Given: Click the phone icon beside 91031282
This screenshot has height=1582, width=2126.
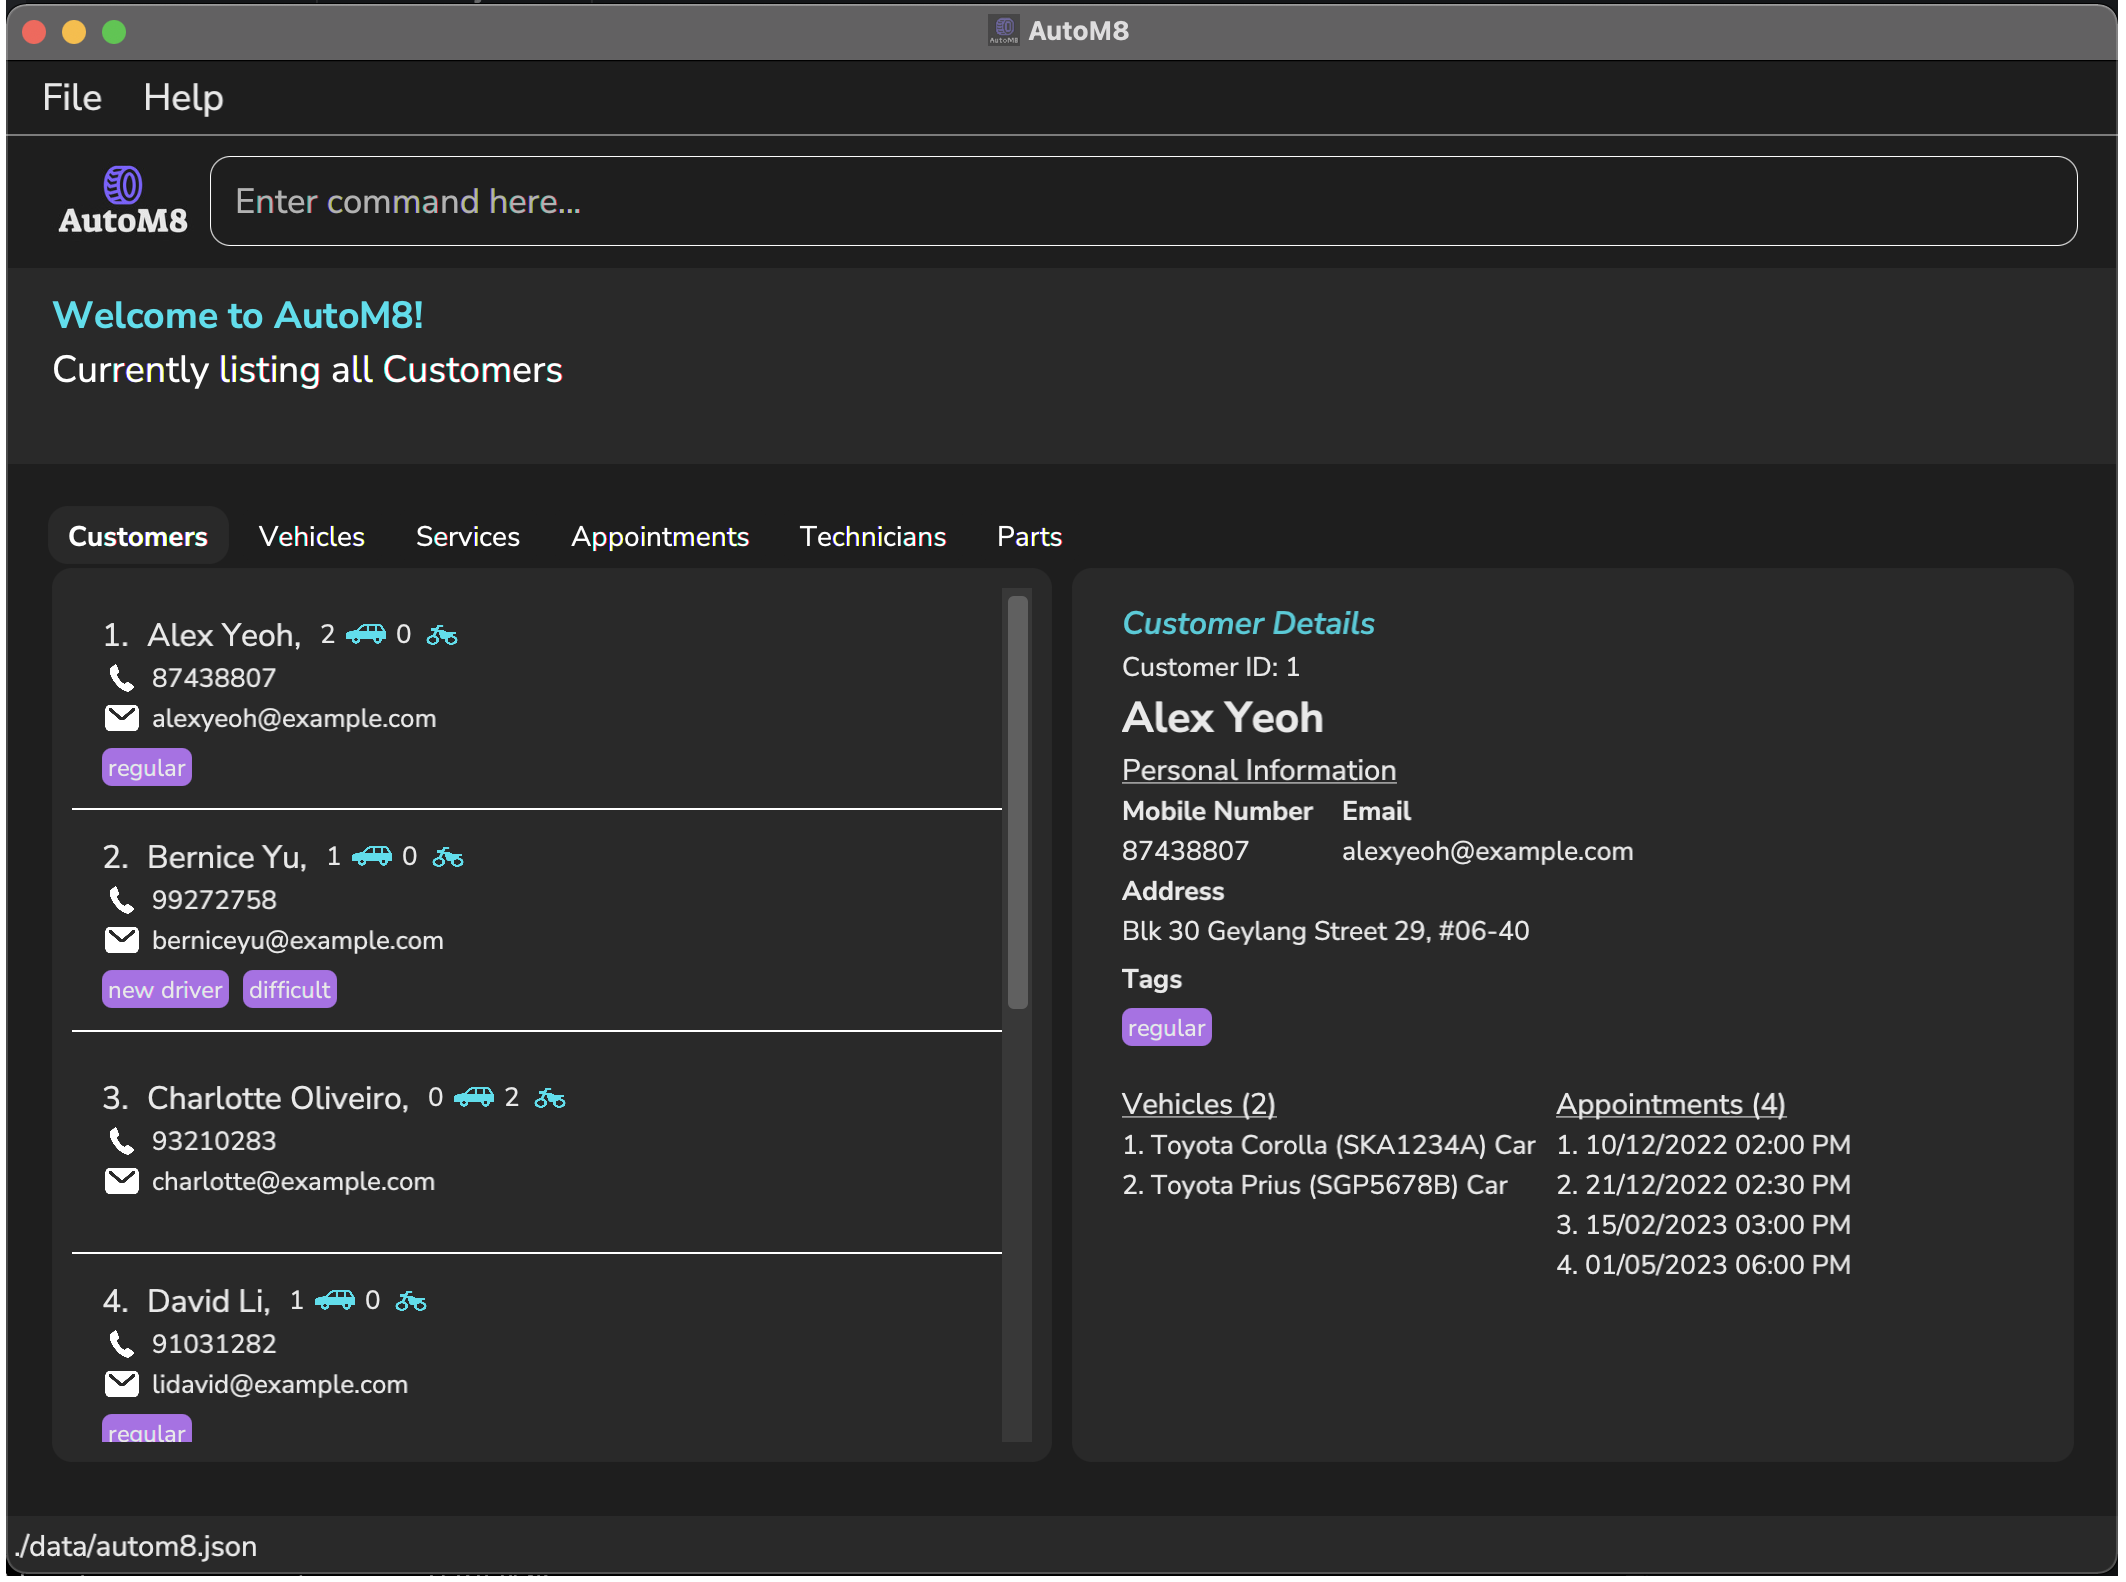Looking at the screenshot, I should (x=121, y=1344).
